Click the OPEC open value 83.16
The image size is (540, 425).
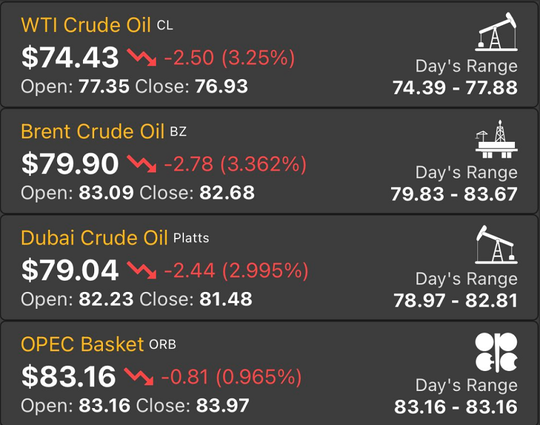coord(104,405)
